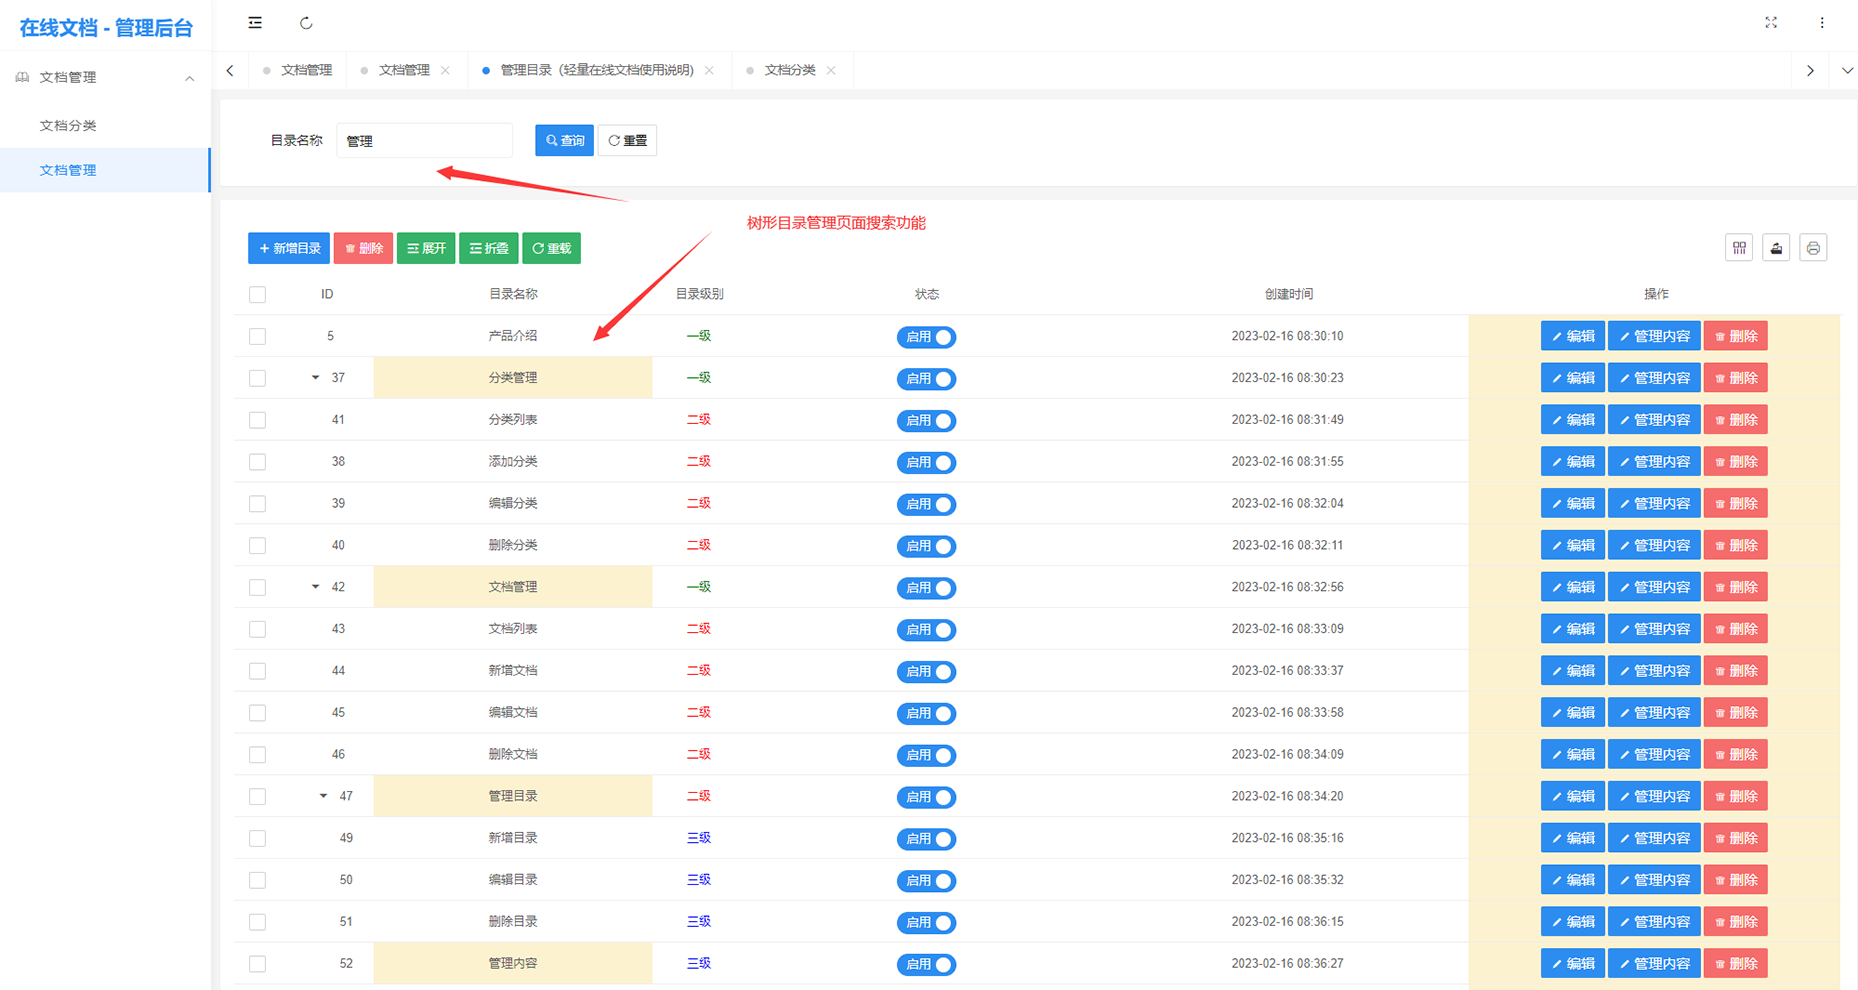This screenshot has width=1858, height=990.
Task: Check the select-all checkbox in table header
Action: pyautogui.click(x=258, y=295)
